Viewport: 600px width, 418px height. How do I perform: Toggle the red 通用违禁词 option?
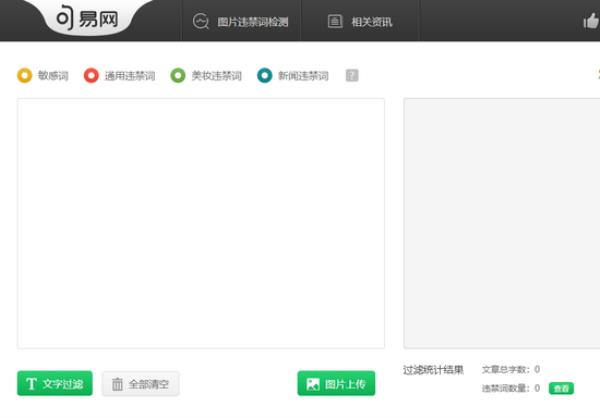pyautogui.click(x=91, y=75)
